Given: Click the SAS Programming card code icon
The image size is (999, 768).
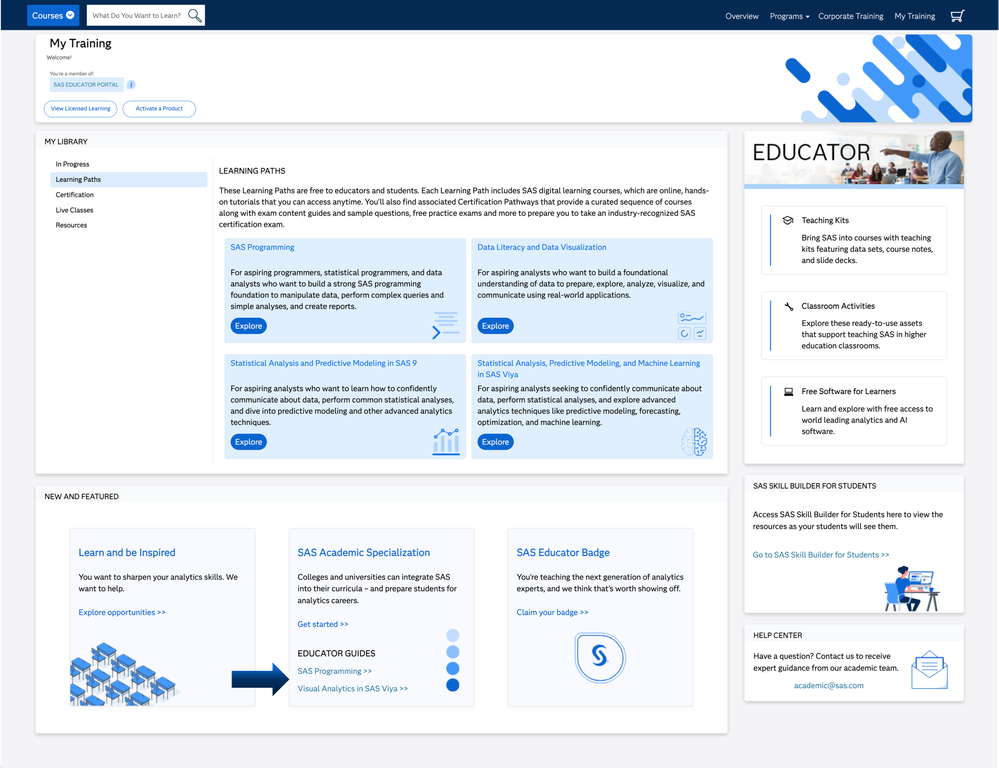Looking at the screenshot, I should point(445,325).
